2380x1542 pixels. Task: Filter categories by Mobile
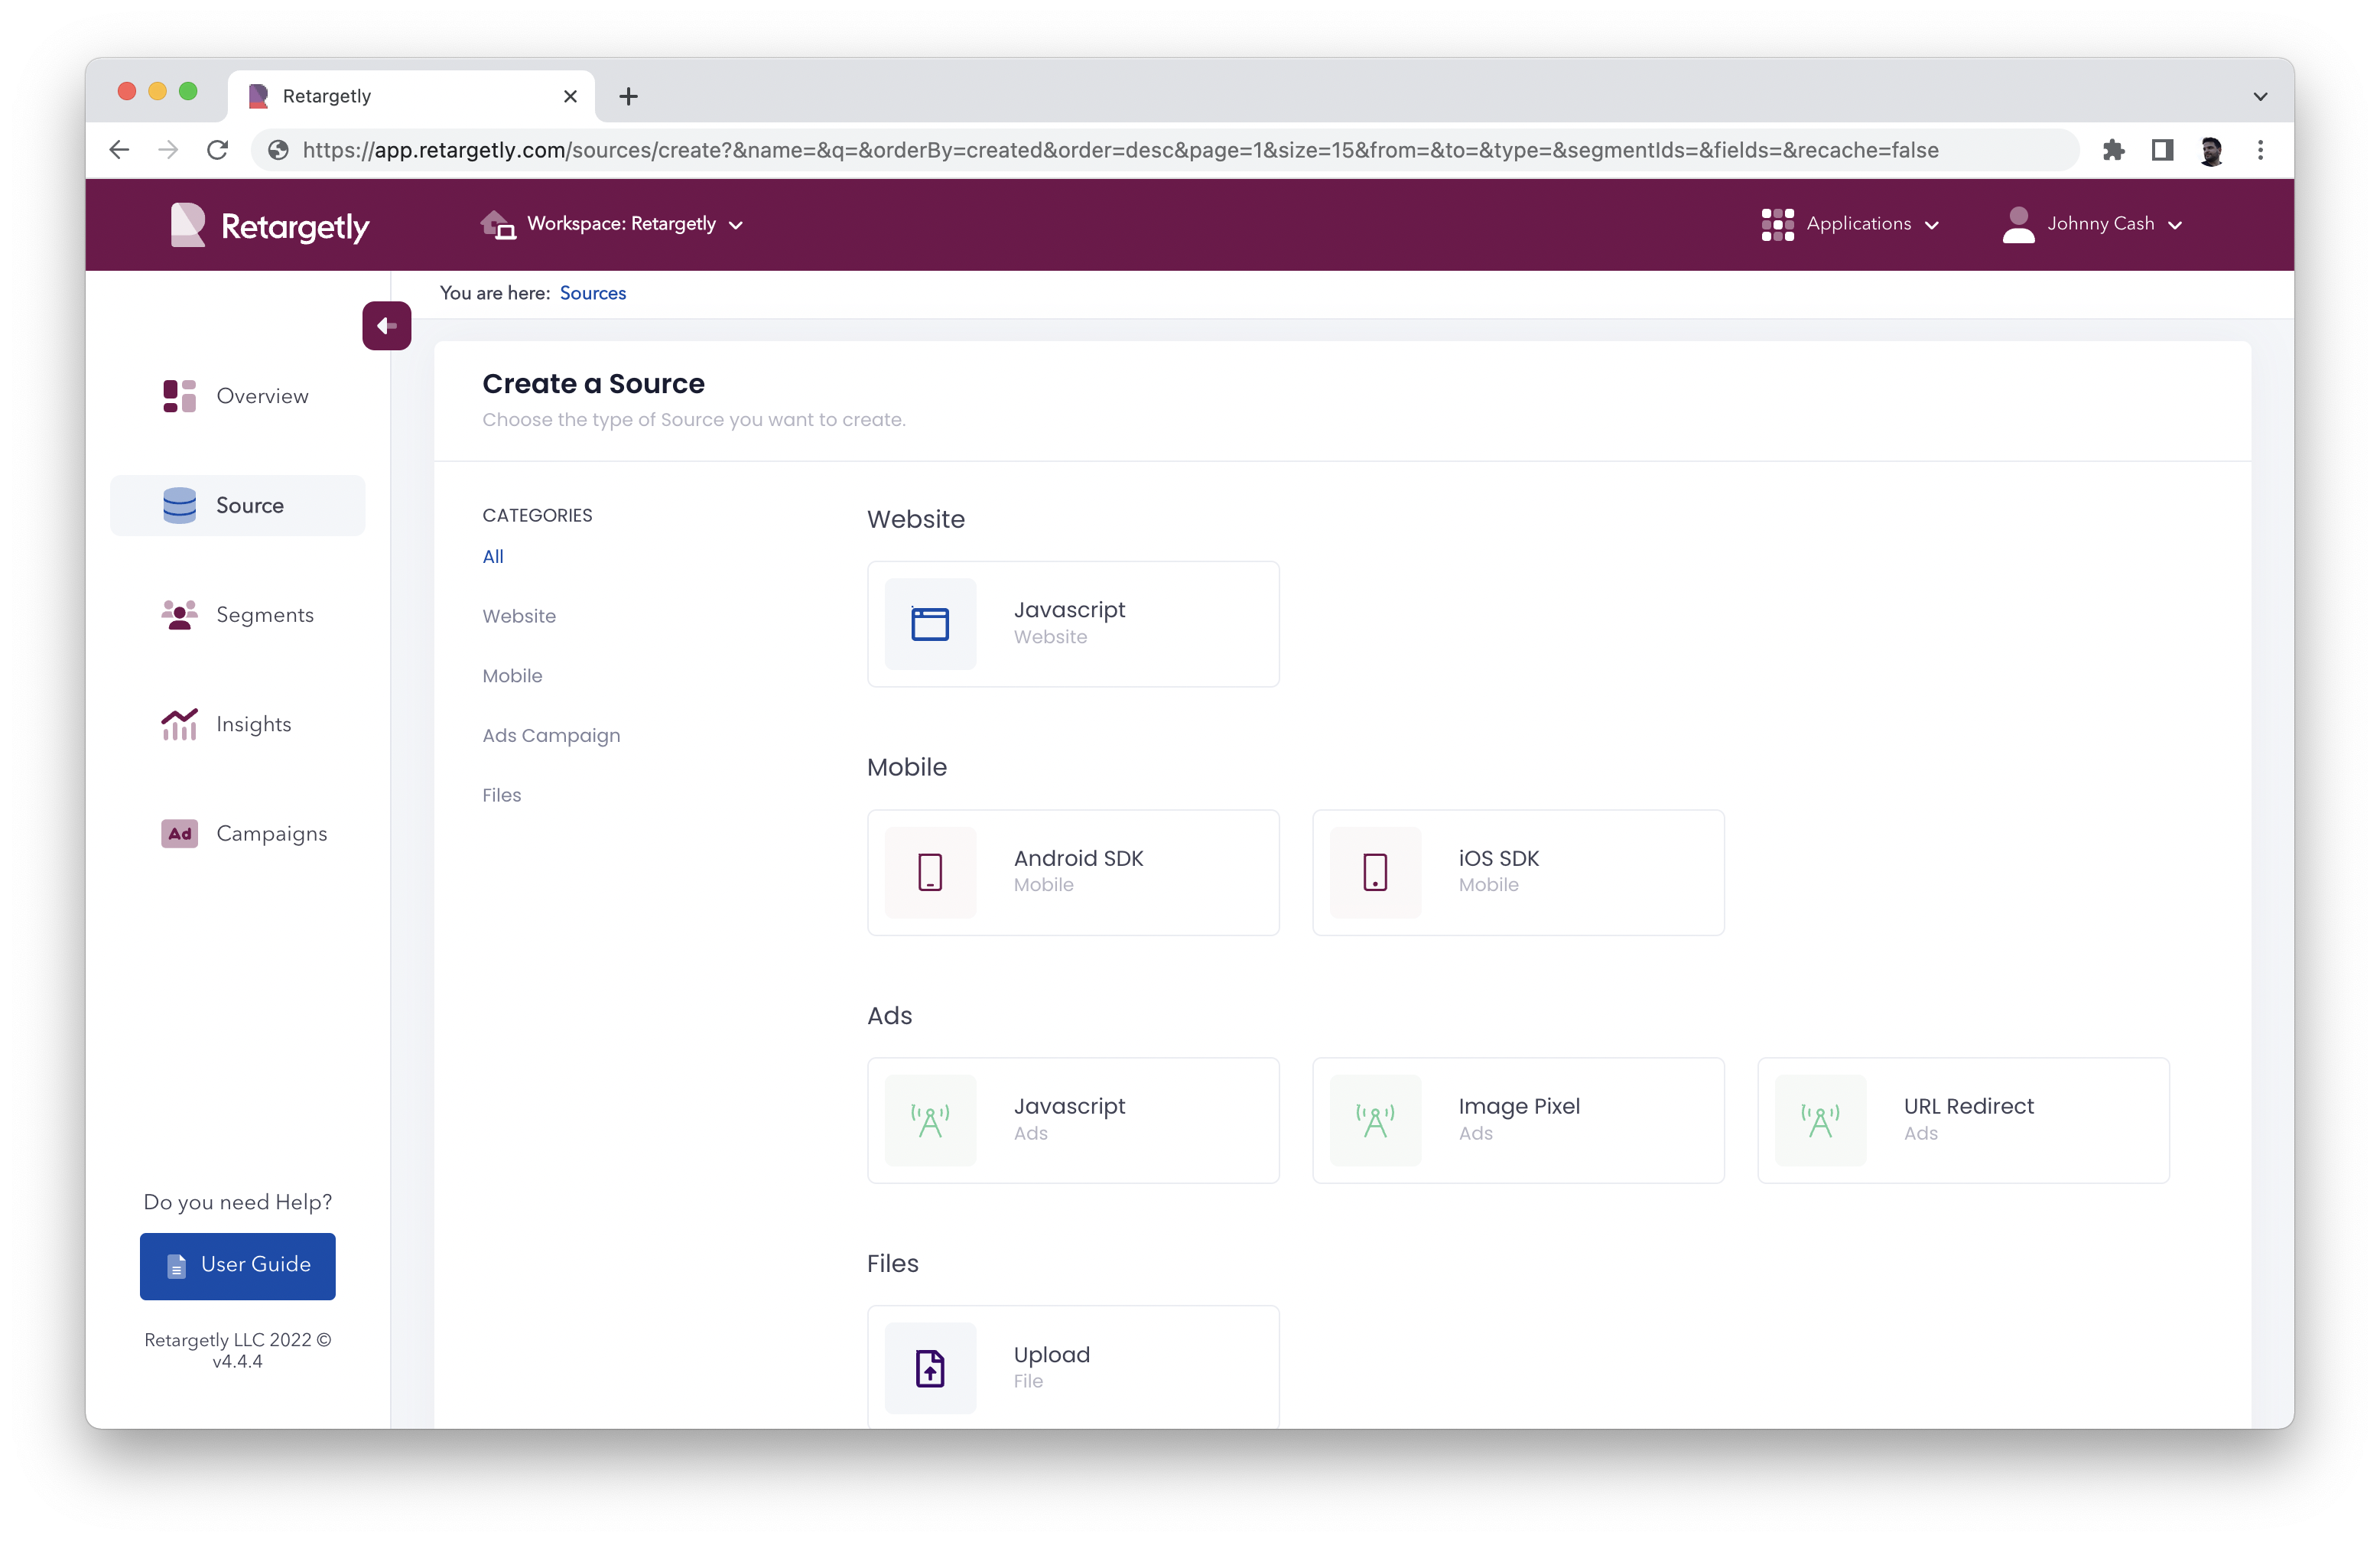[x=512, y=676]
